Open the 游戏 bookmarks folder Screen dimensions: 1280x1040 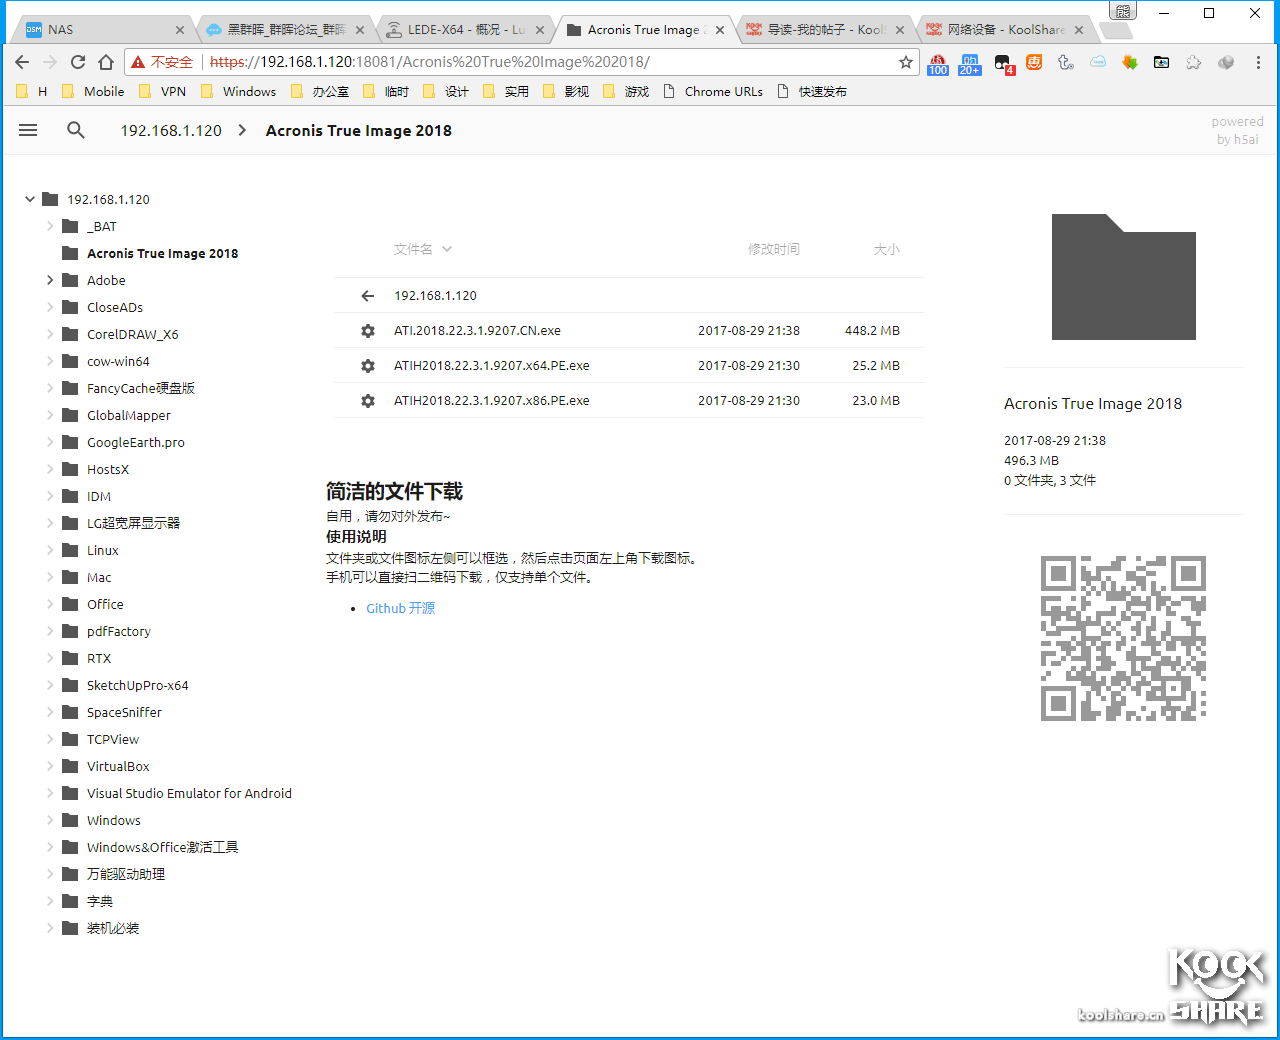[626, 91]
